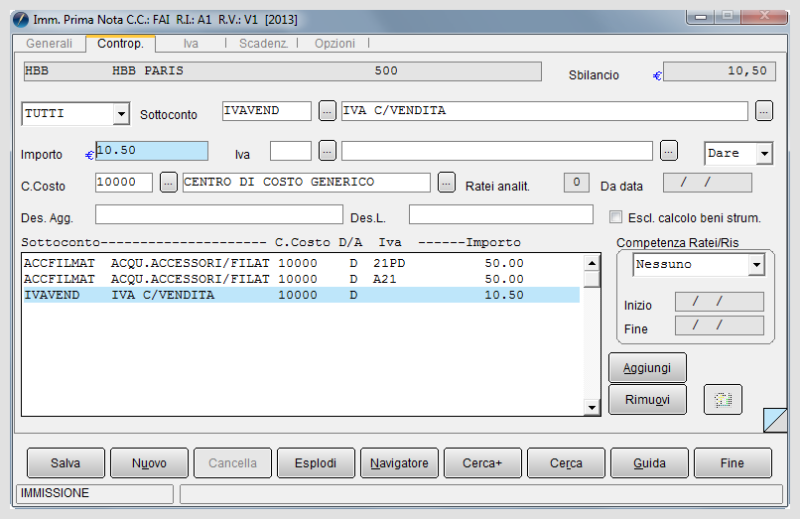Screen dimensions: 800x519
Task: Click the Cerca+ button
Action: [482, 463]
